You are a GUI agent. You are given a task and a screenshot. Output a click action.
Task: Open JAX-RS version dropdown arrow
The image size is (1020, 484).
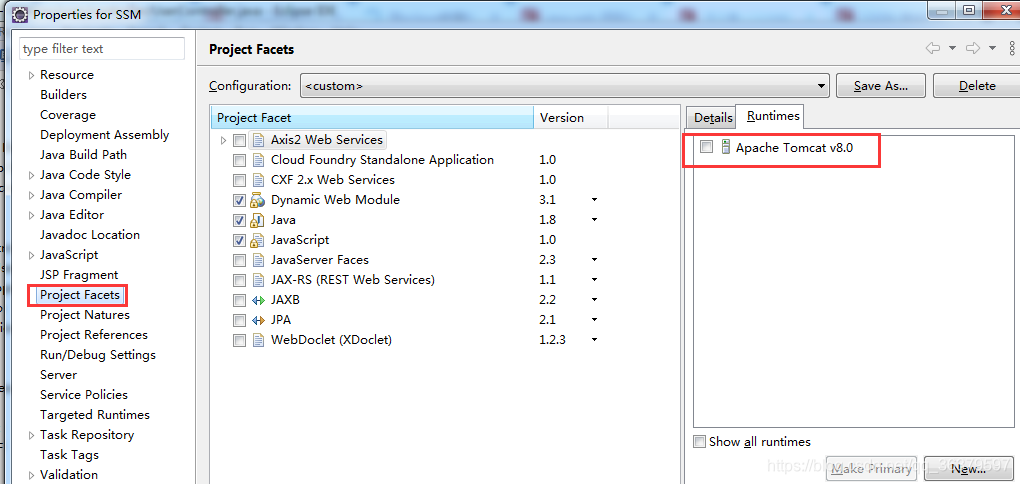pos(595,280)
